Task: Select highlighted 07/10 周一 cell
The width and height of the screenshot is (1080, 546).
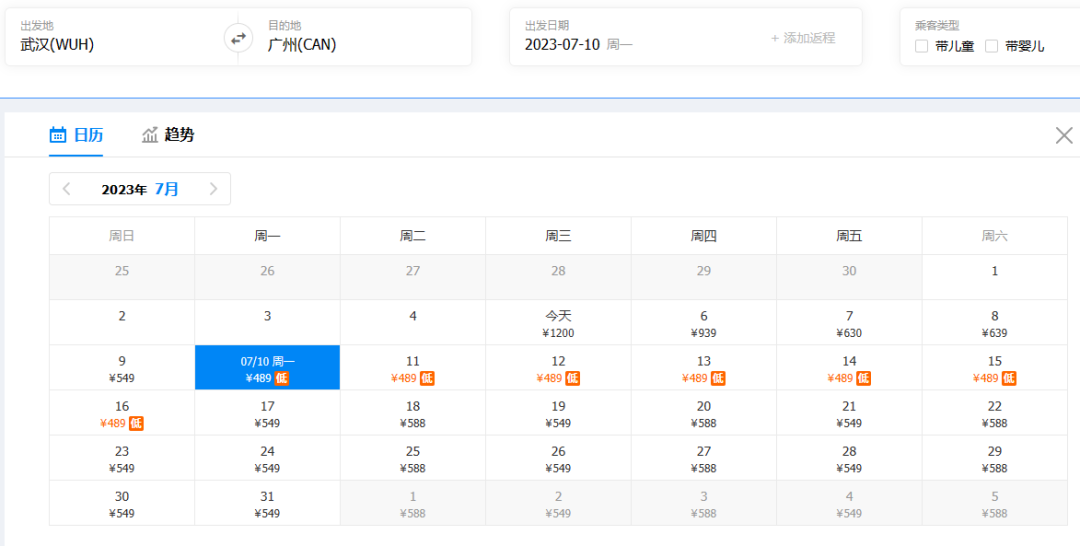Action: click(267, 368)
